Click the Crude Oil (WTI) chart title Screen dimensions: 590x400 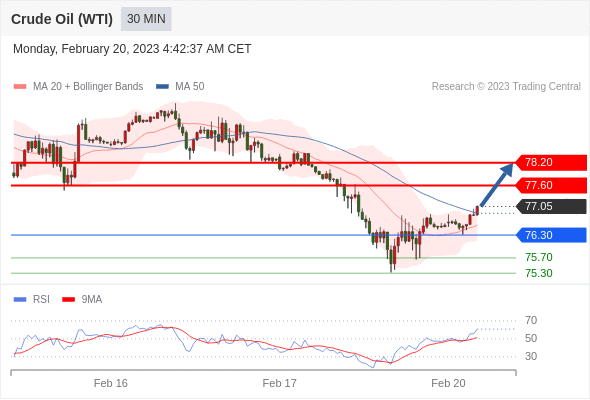point(62,19)
